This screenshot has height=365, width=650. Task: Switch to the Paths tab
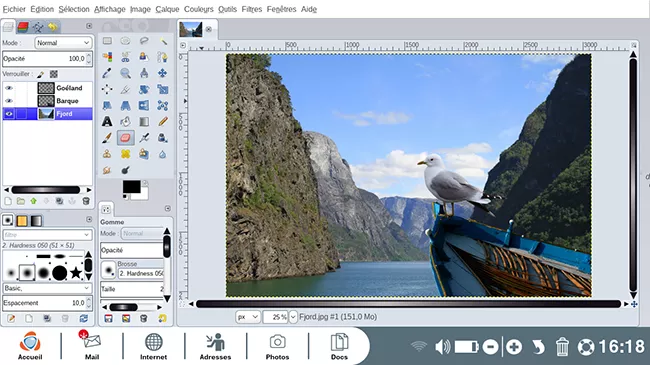tap(38, 27)
